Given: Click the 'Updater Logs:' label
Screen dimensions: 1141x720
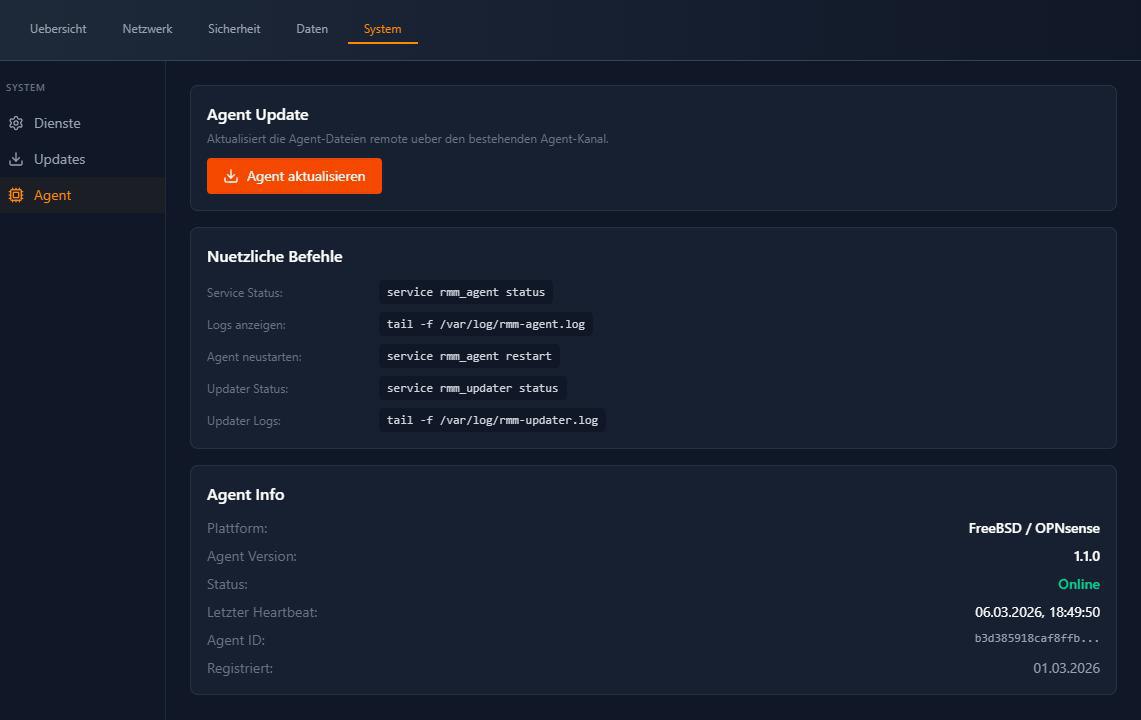Looking at the screenshot, I should click(244, 421).
